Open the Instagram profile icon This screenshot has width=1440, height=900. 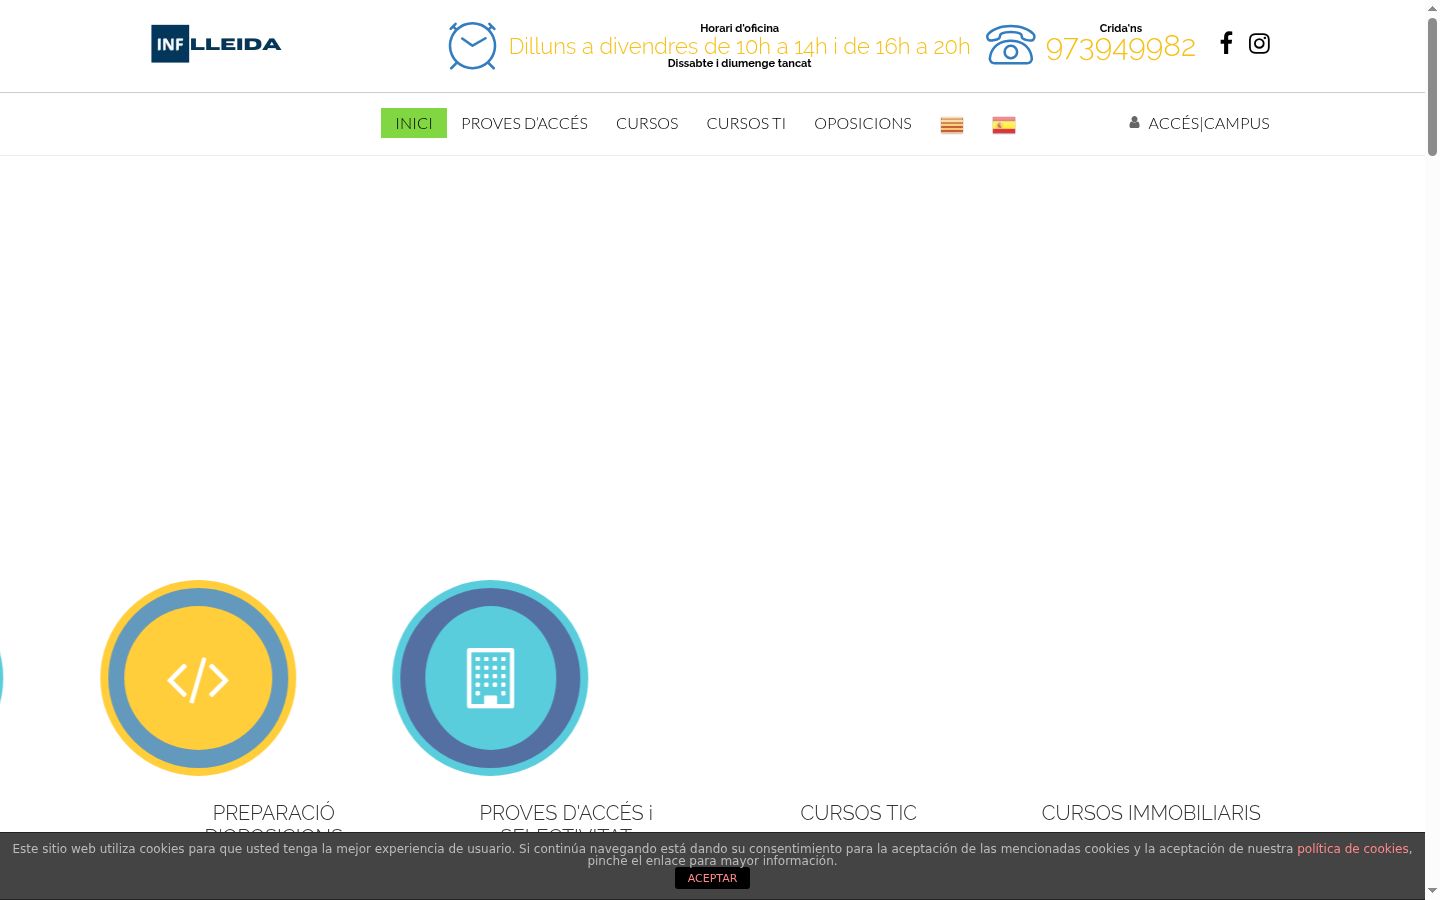pyautogui.click(x=1259, y=43)
